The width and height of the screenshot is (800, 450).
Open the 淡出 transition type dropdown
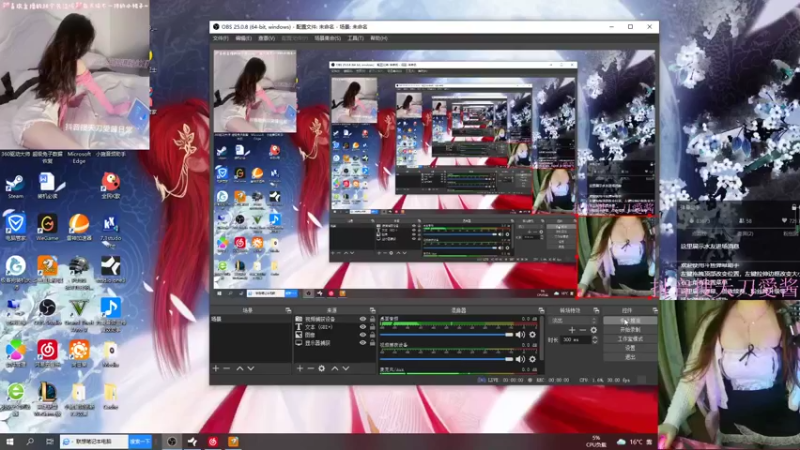pyautogui.click(x=572, y=320)
